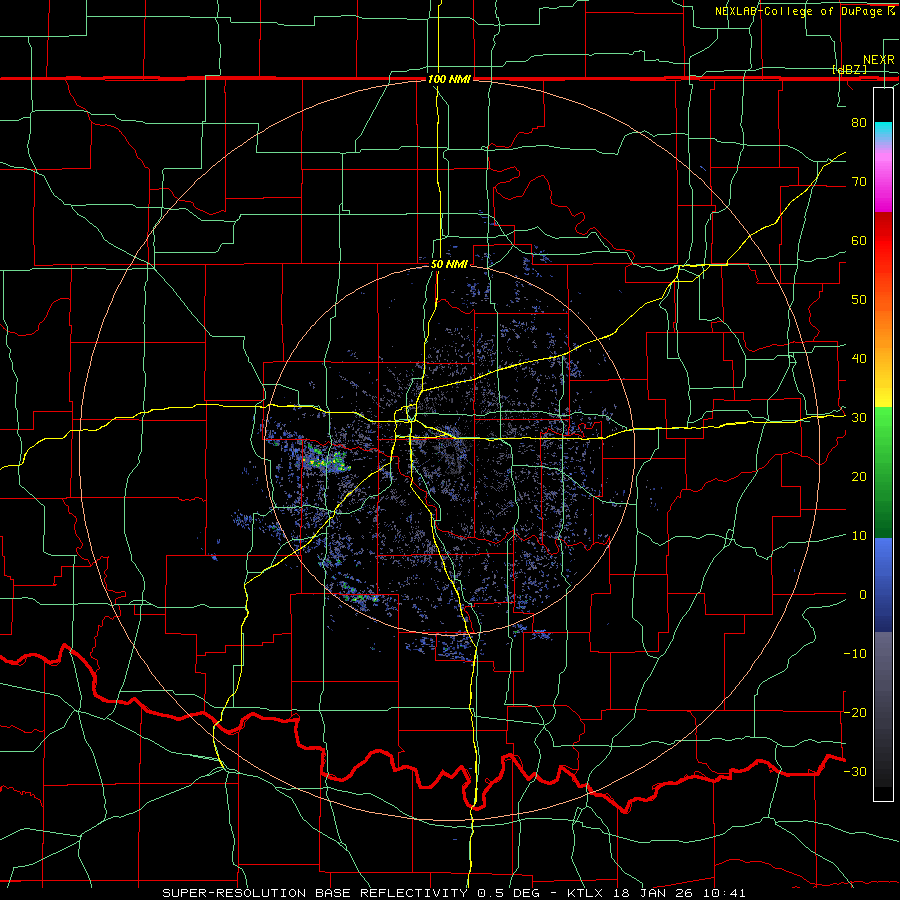This screenshot has width=900, height=900.
Task: Click the -10 value on dBZ scale
Action: (855, 654)
